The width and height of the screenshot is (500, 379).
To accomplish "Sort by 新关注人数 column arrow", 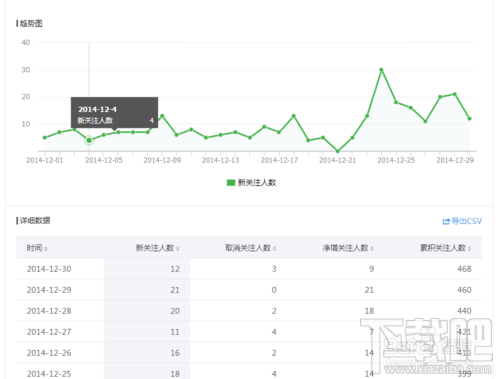I will point(178,249).
